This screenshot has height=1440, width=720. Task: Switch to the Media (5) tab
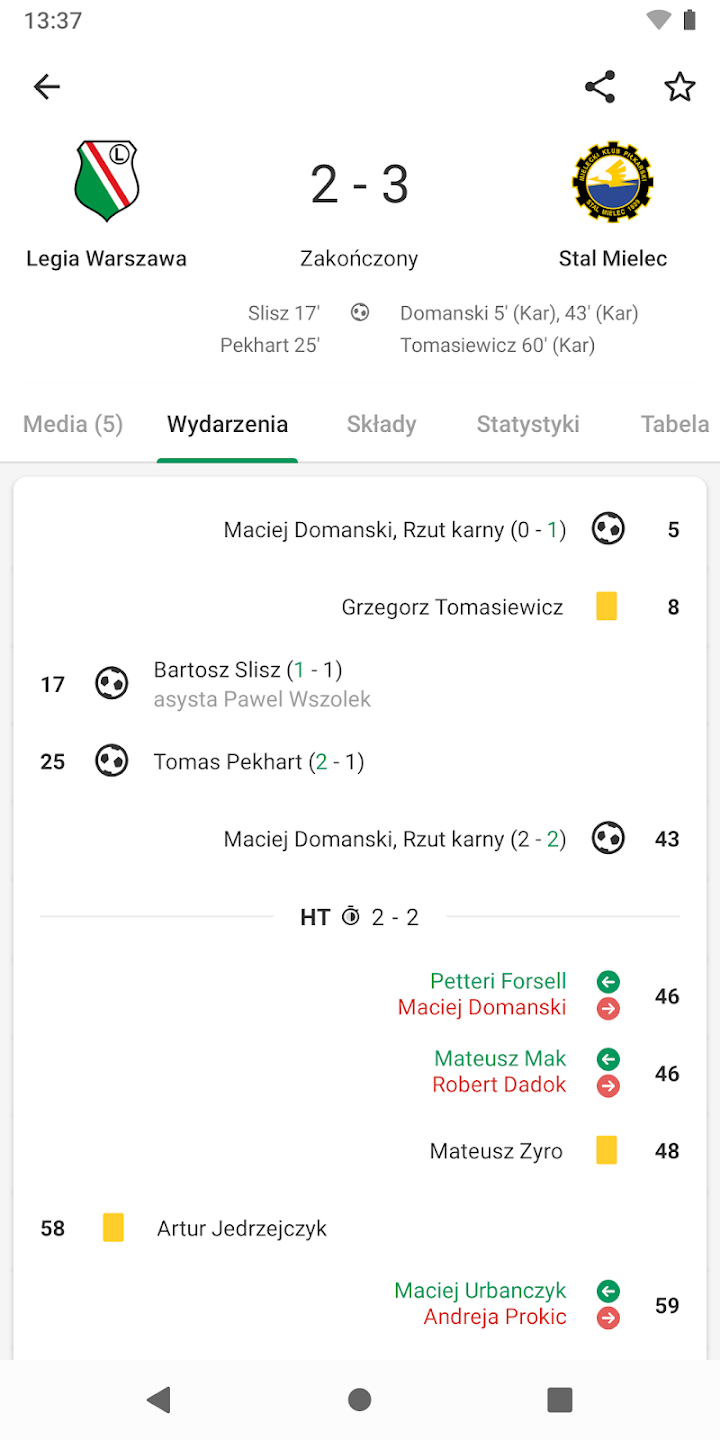(x=73, y=424)
